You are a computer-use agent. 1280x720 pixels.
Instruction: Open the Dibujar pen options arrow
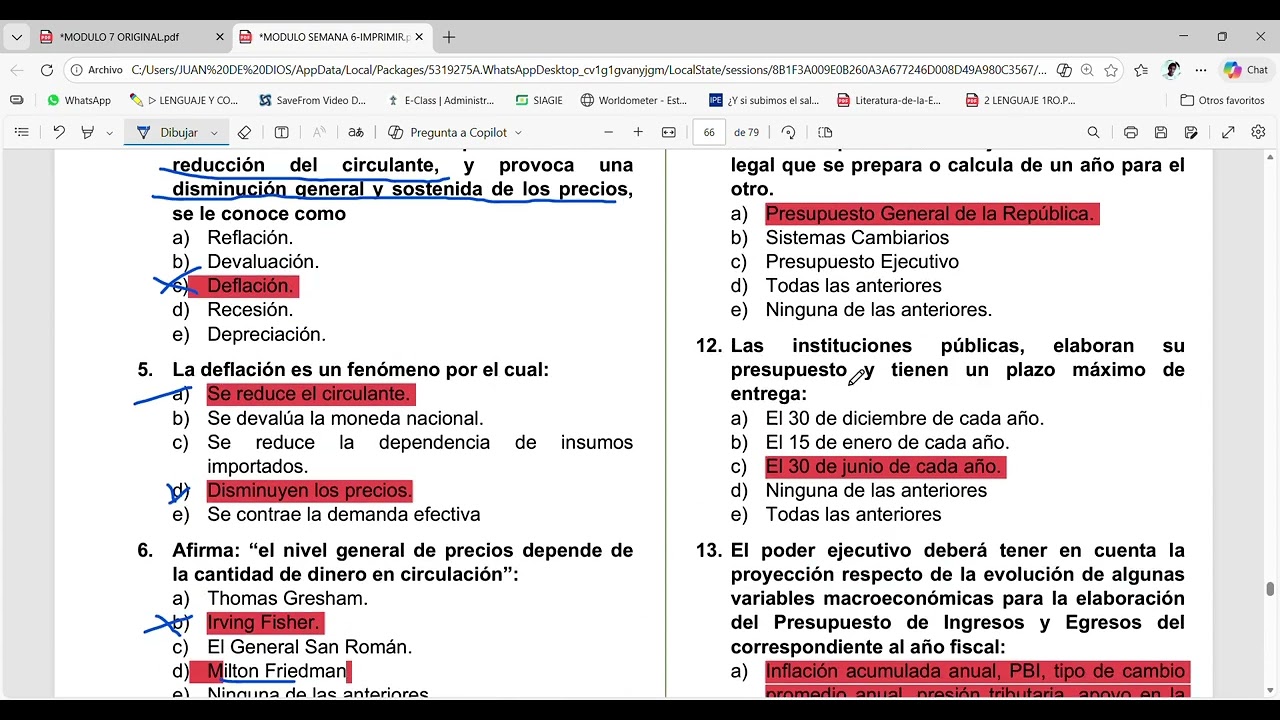tap(214, 133)
